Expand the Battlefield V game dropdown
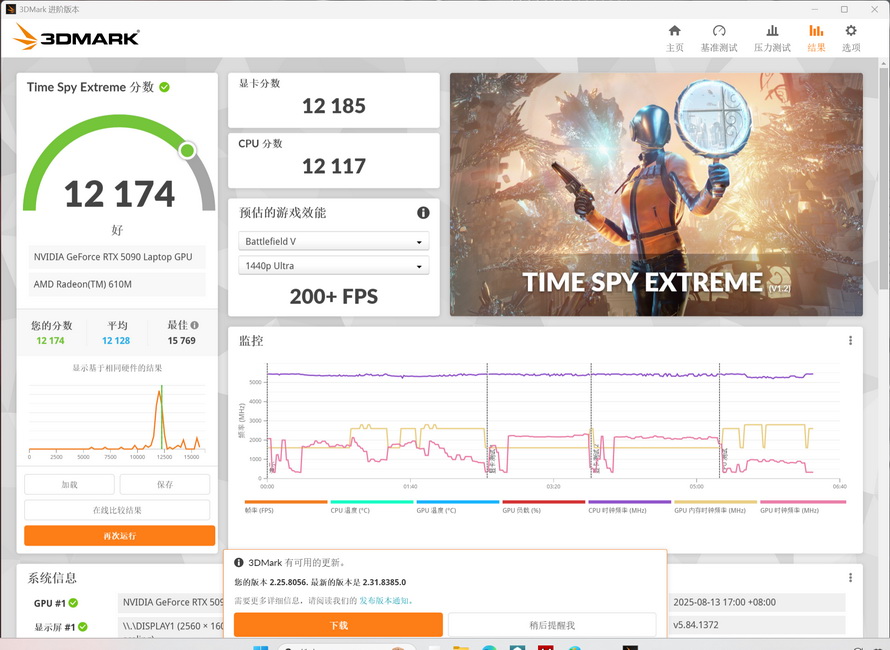The image size is (890, 650). point(334,241)
